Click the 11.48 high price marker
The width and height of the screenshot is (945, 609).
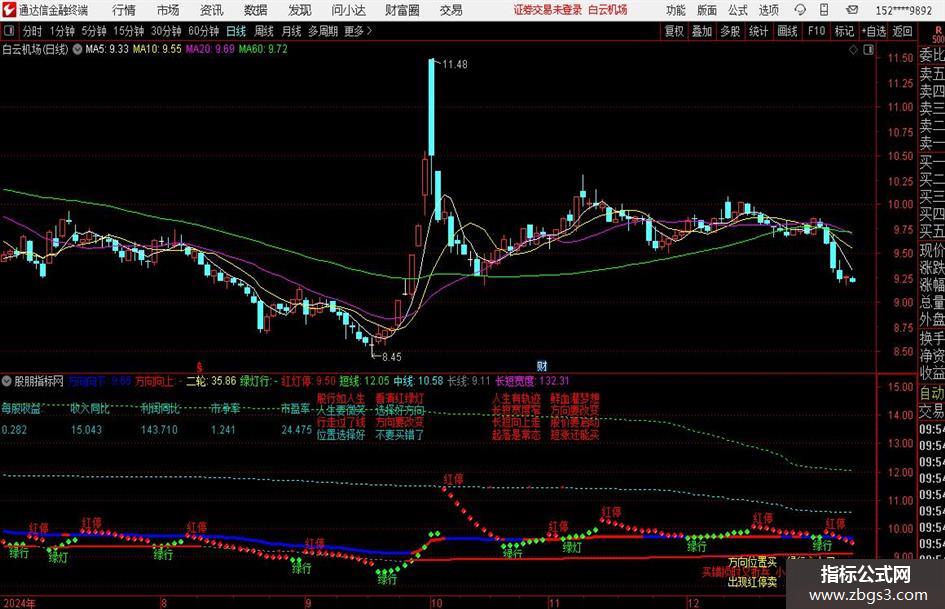[x=455, y=64]
